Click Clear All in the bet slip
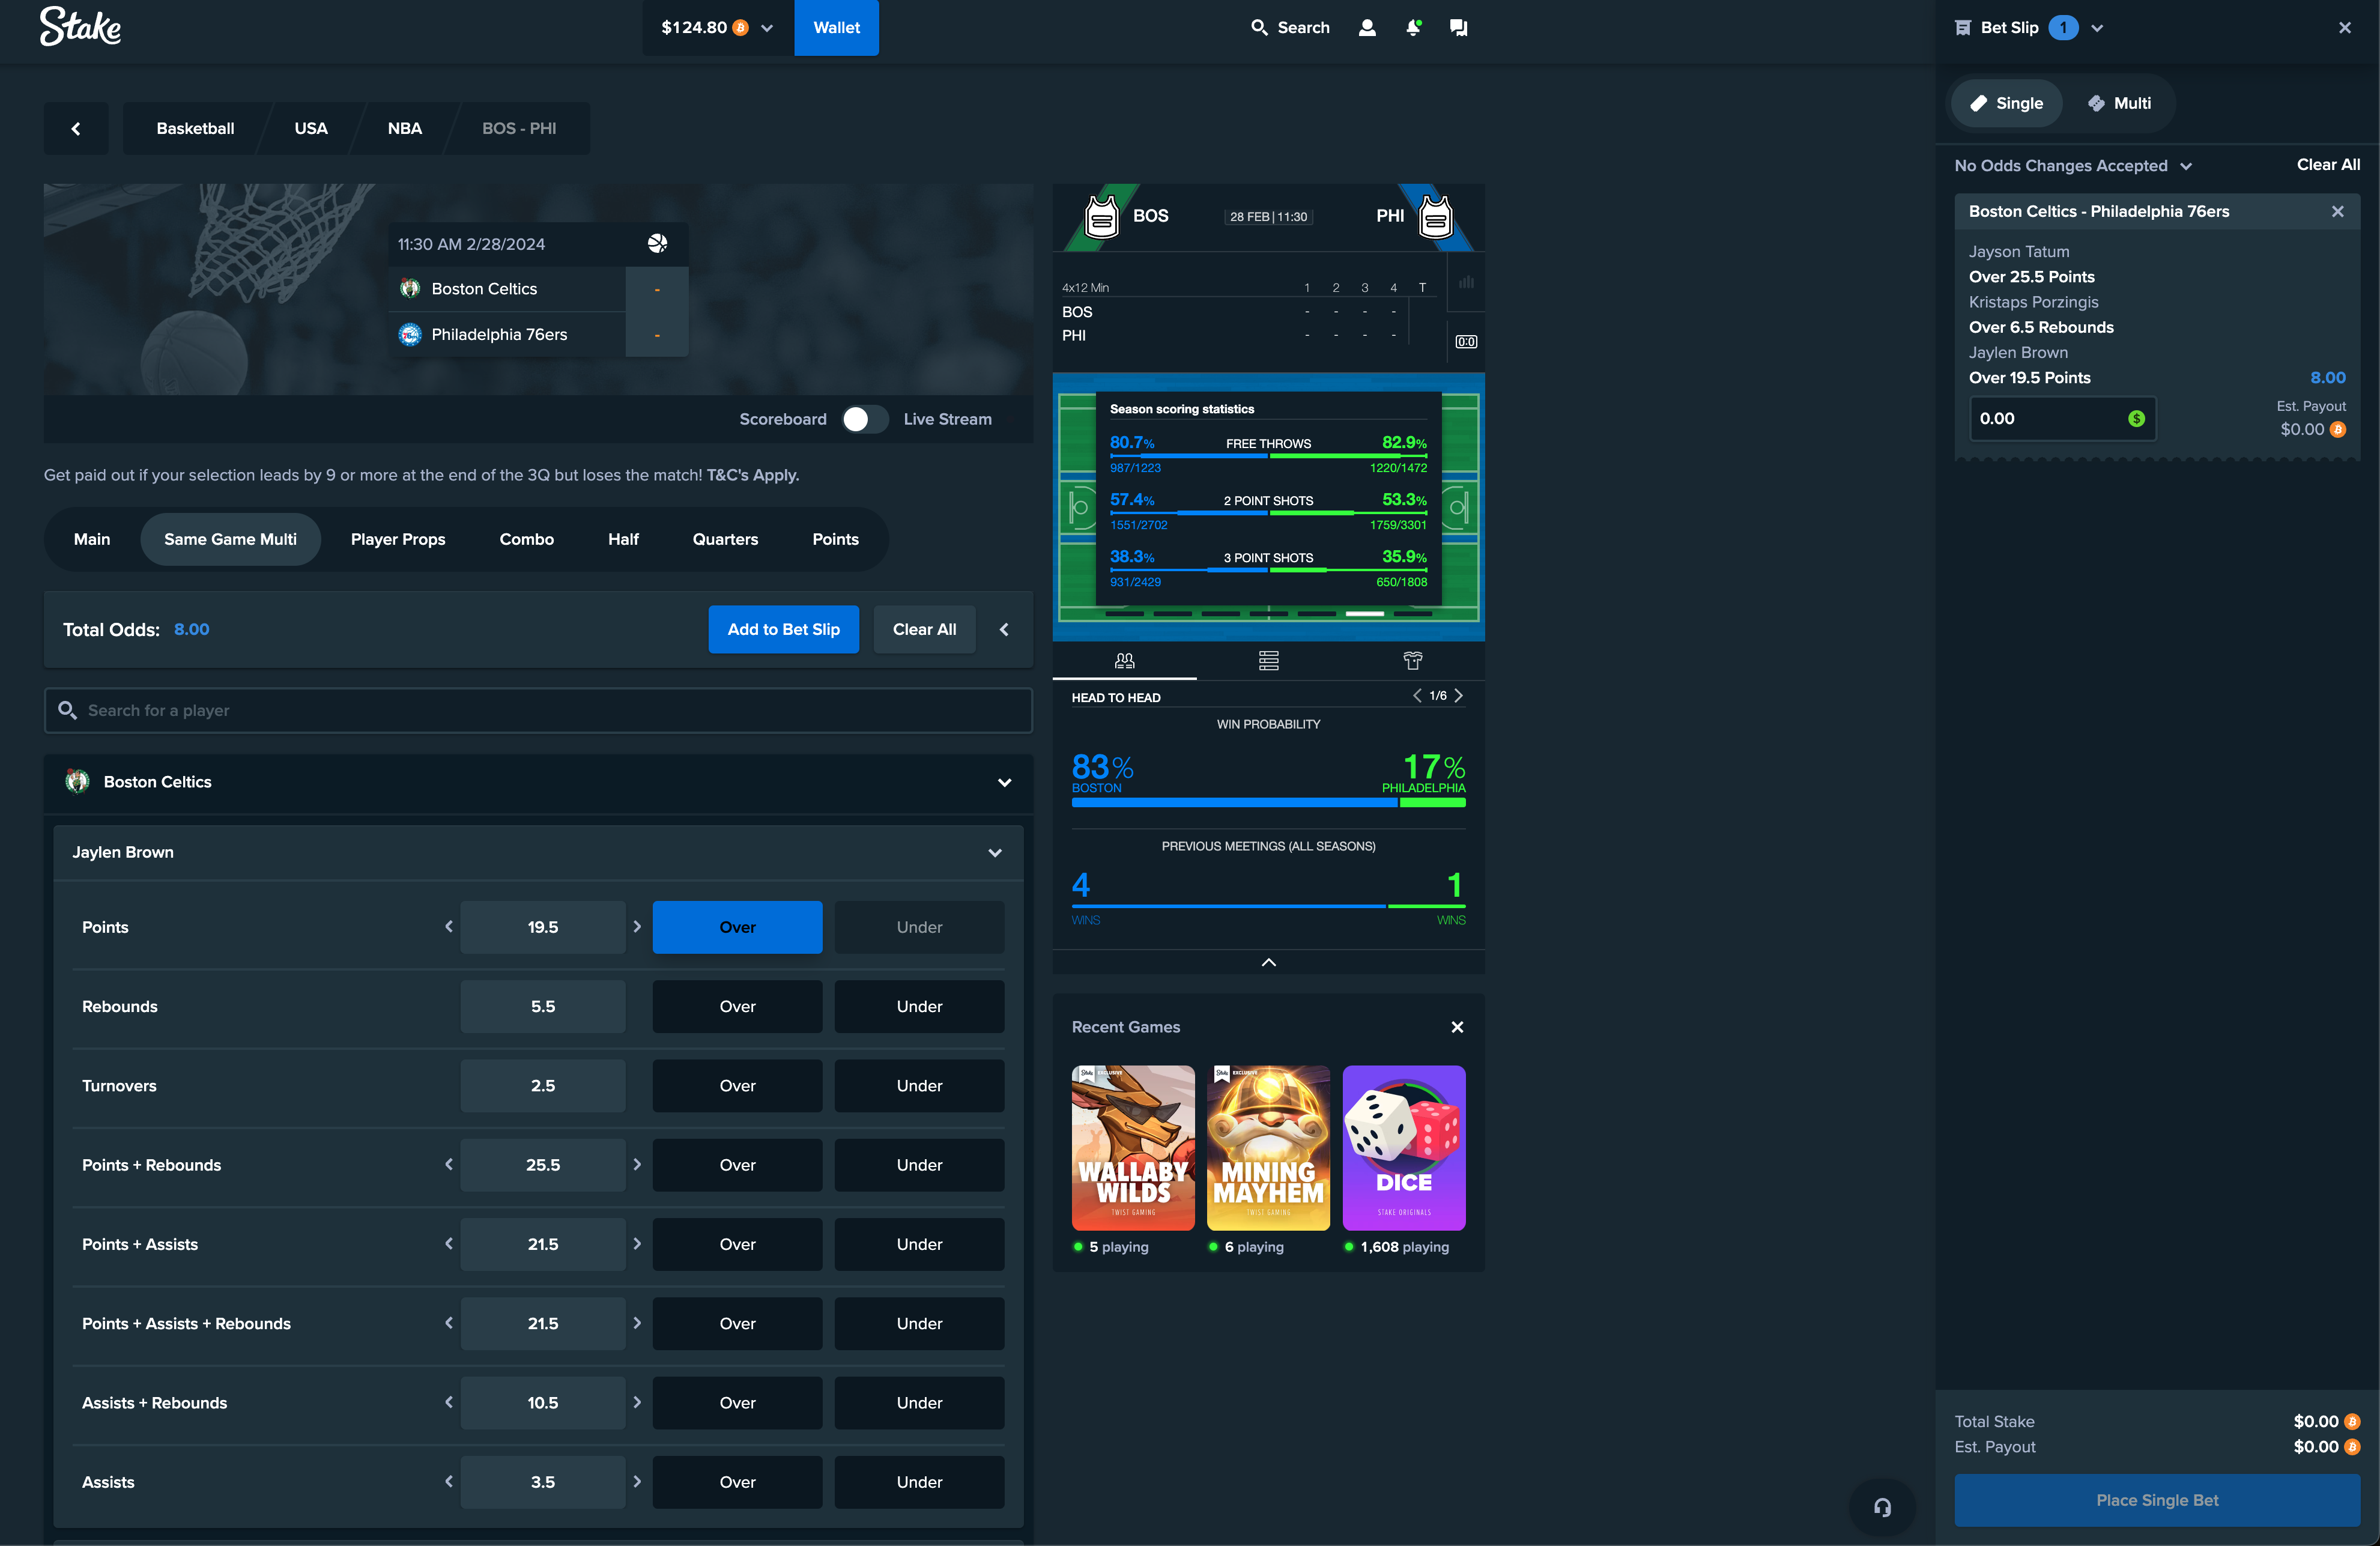This screenshot has width=2380, height=1546. (x=2328, y=164)
